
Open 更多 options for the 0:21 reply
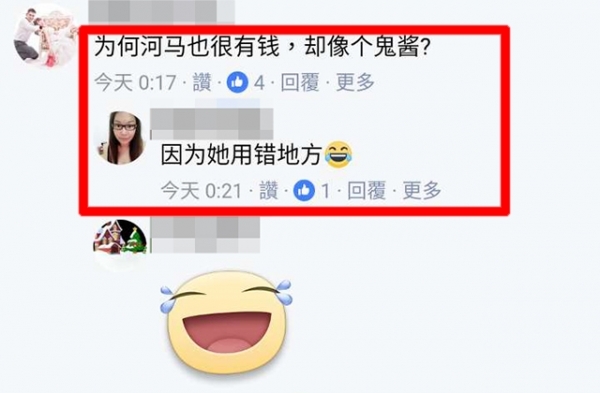pyautogui.click(x=422, y=190)
